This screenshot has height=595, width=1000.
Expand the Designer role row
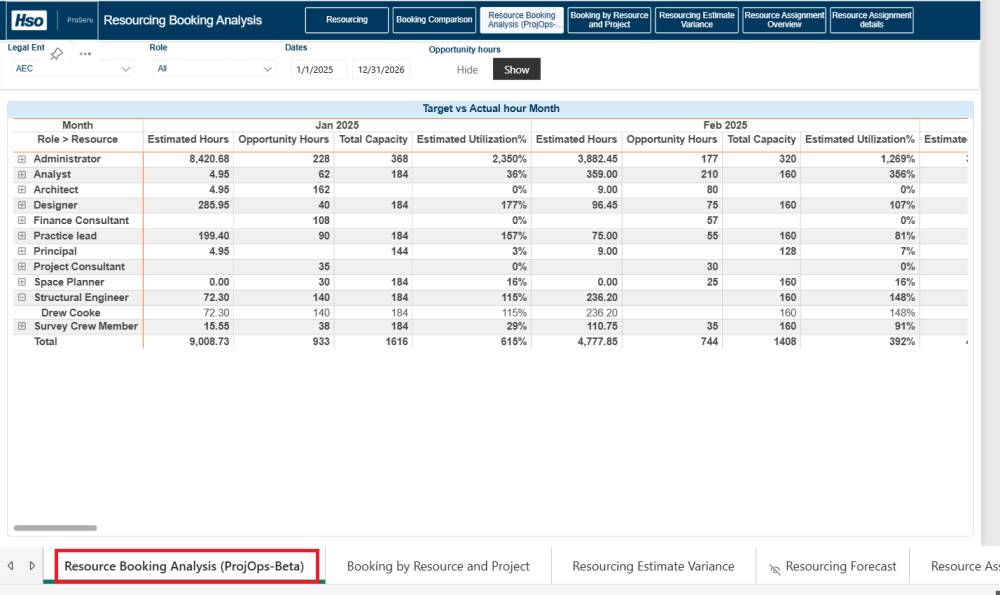click(21, 205)
